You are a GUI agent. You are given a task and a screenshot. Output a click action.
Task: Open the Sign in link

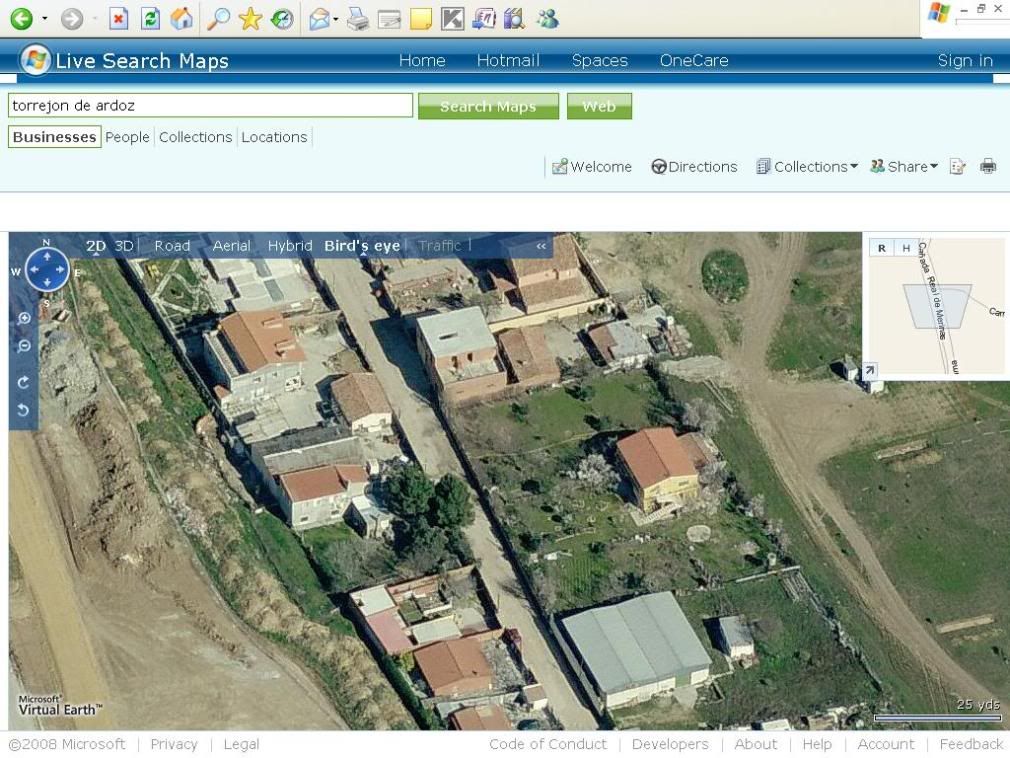(x=964, y=60)
